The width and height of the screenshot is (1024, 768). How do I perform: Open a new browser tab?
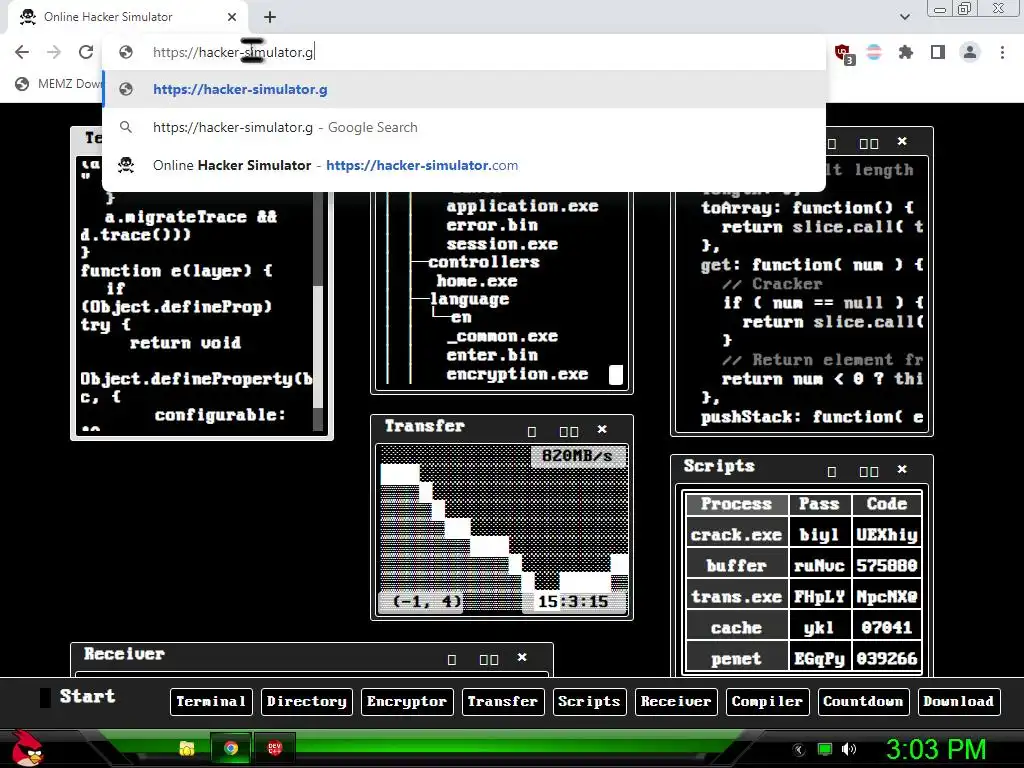click(x=270, y=17)
